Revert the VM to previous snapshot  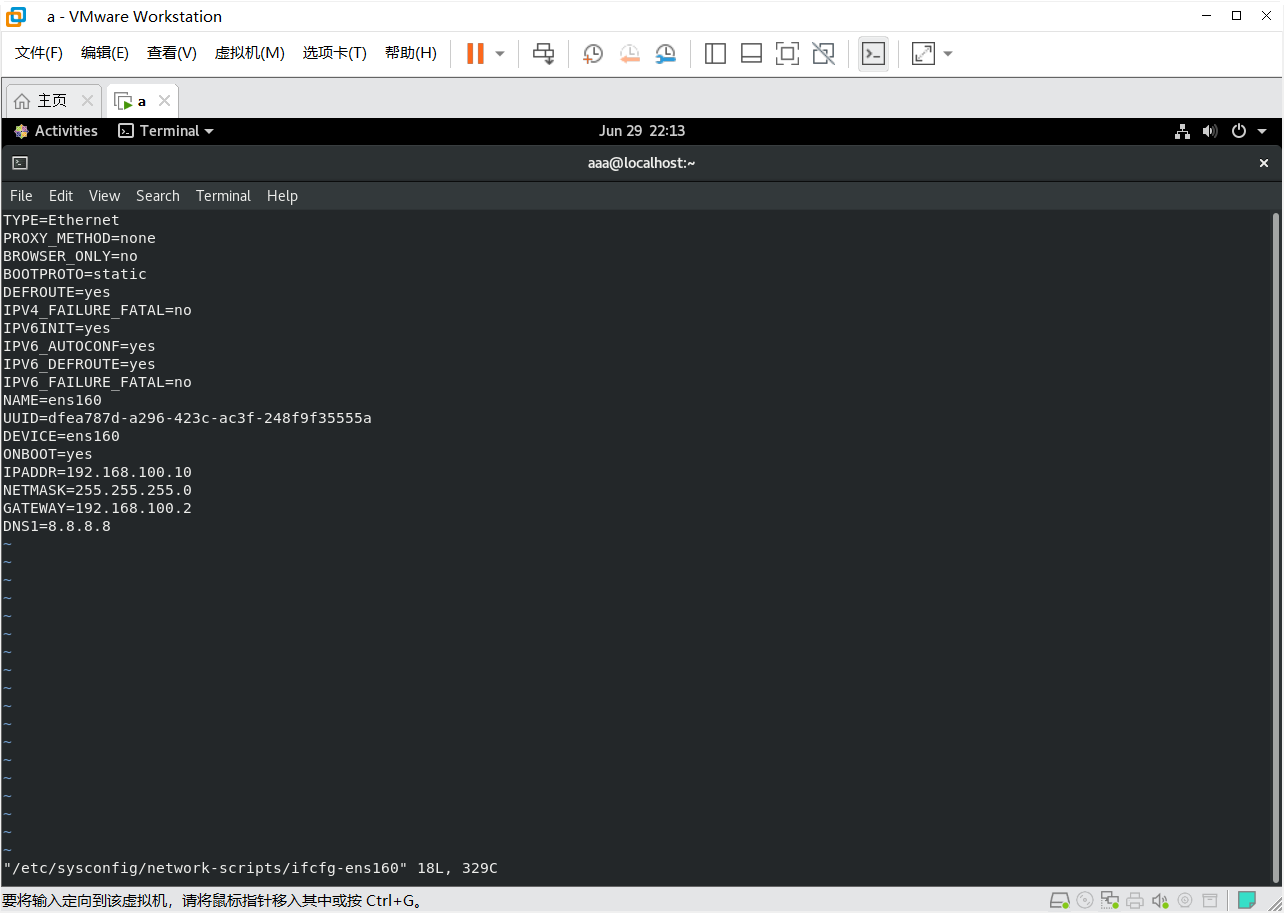pos(629,54)
